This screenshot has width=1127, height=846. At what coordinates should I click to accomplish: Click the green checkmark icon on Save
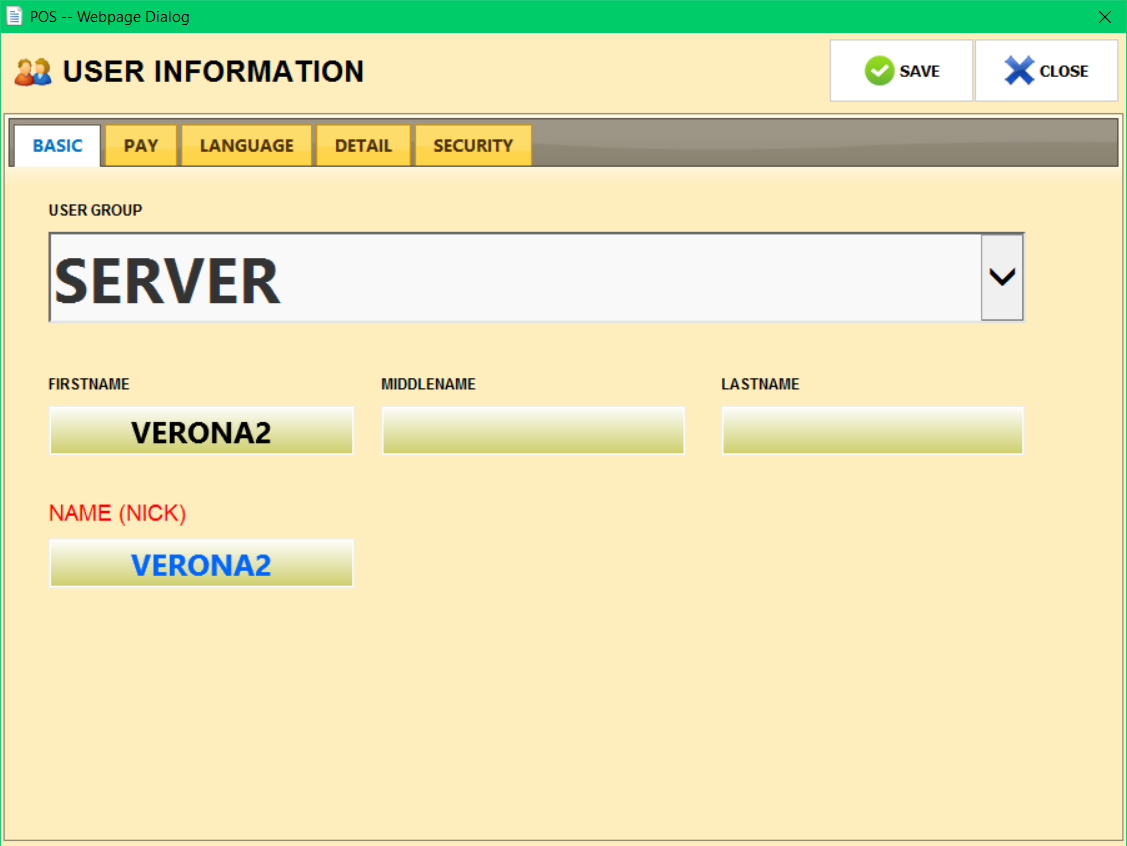point(879,71)
